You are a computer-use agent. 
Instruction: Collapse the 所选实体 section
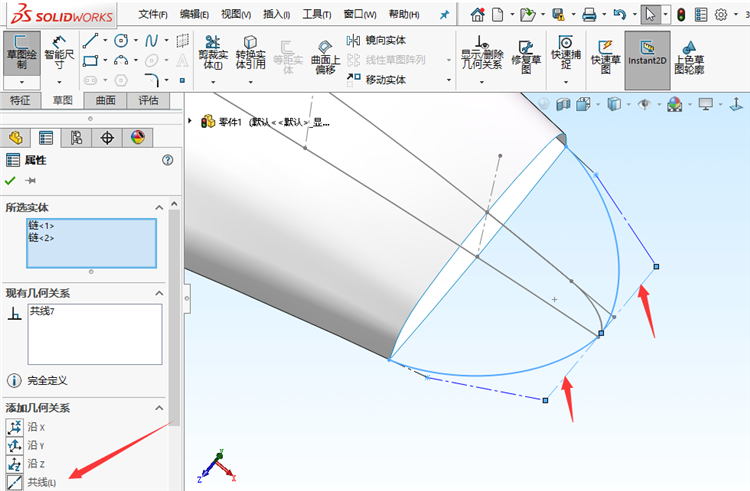pos(159,207)
